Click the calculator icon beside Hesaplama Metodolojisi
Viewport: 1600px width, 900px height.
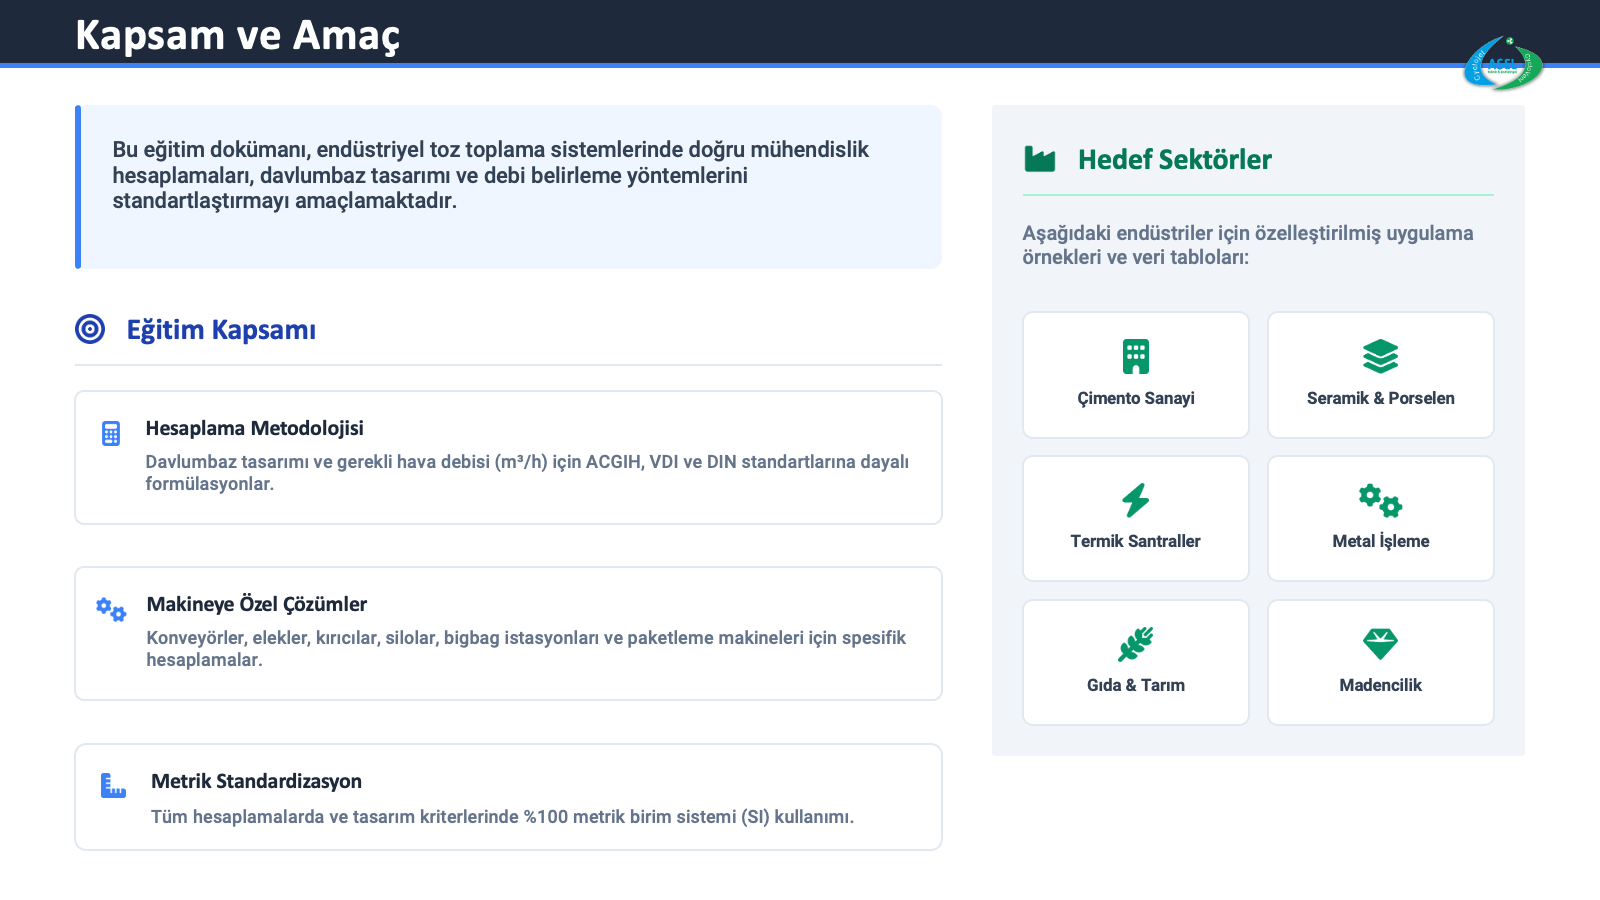(x=111, y=433)
